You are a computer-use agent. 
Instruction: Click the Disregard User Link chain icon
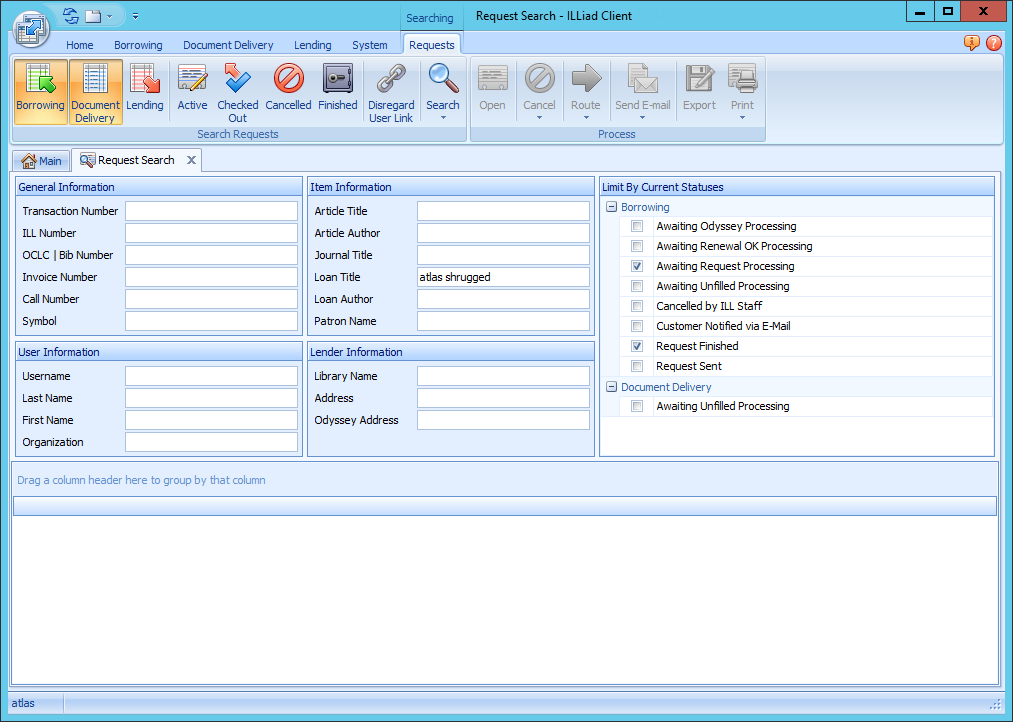(x=390, y=80)
